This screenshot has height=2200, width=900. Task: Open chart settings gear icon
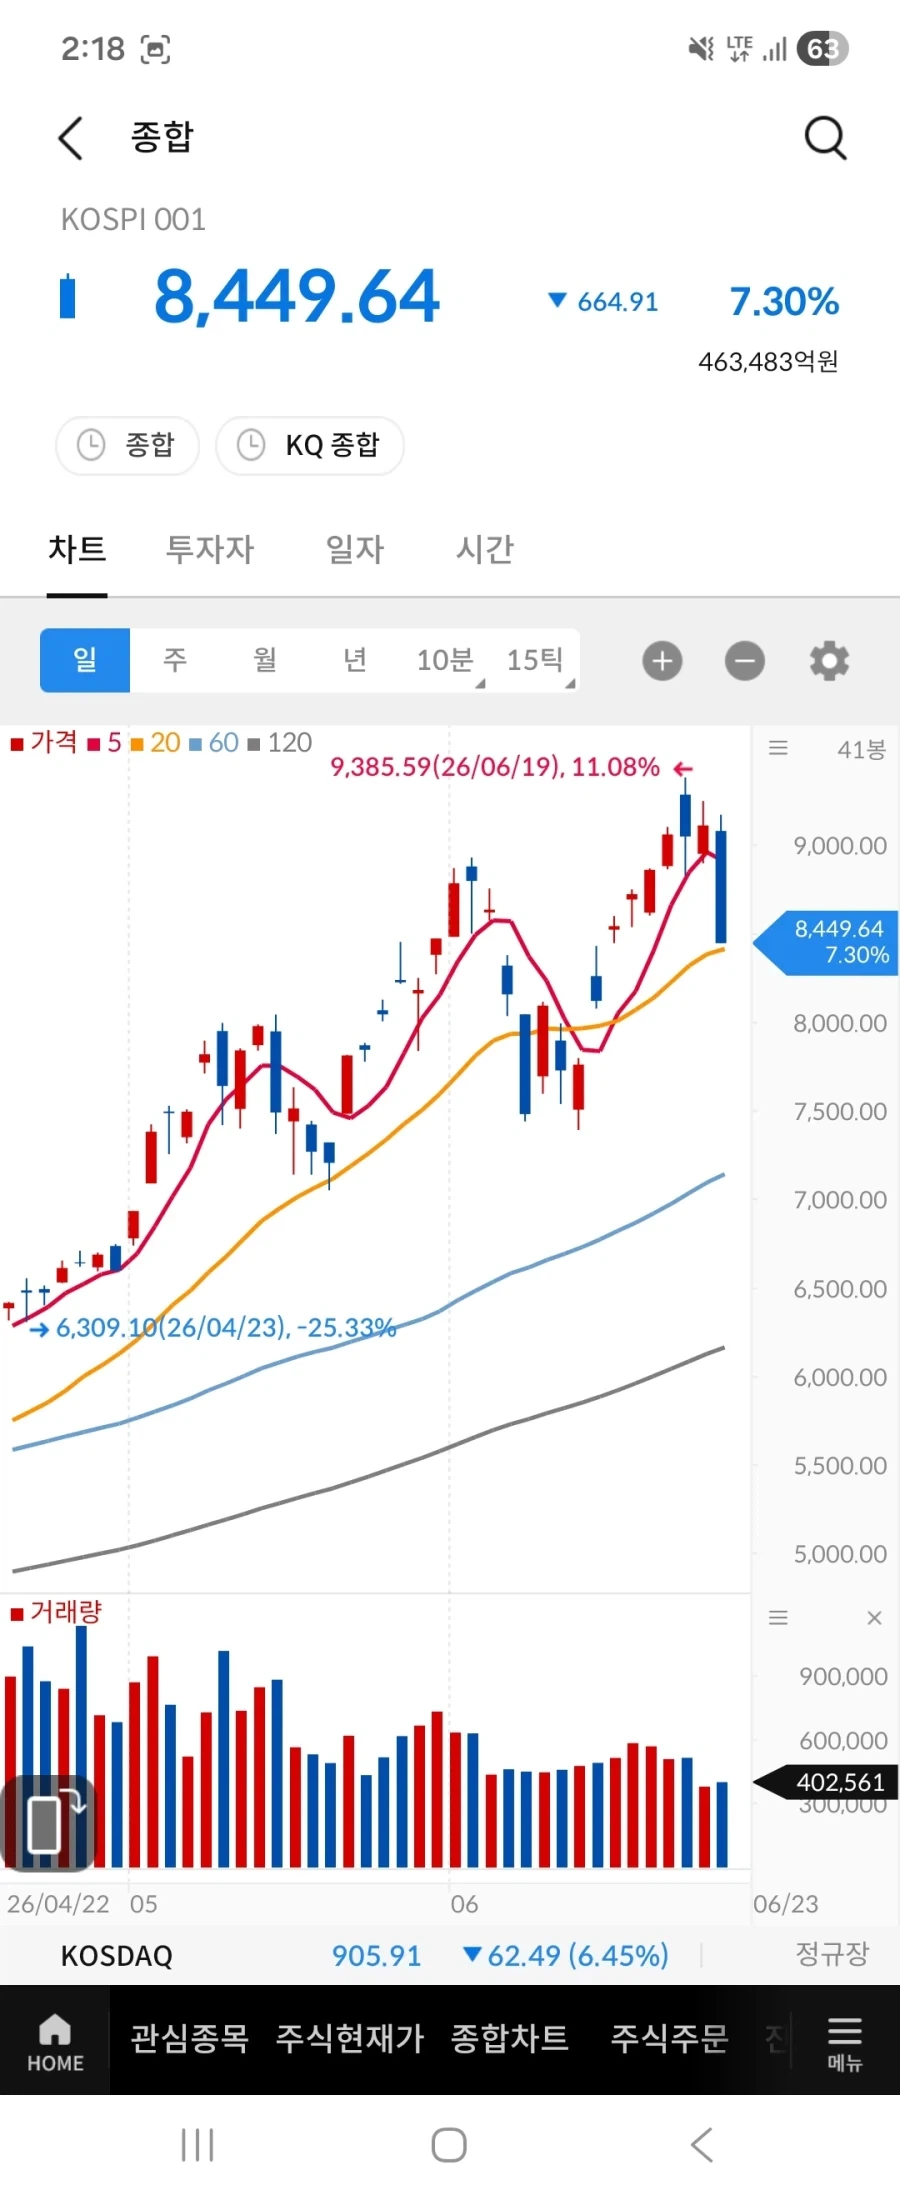click(829, 661)
